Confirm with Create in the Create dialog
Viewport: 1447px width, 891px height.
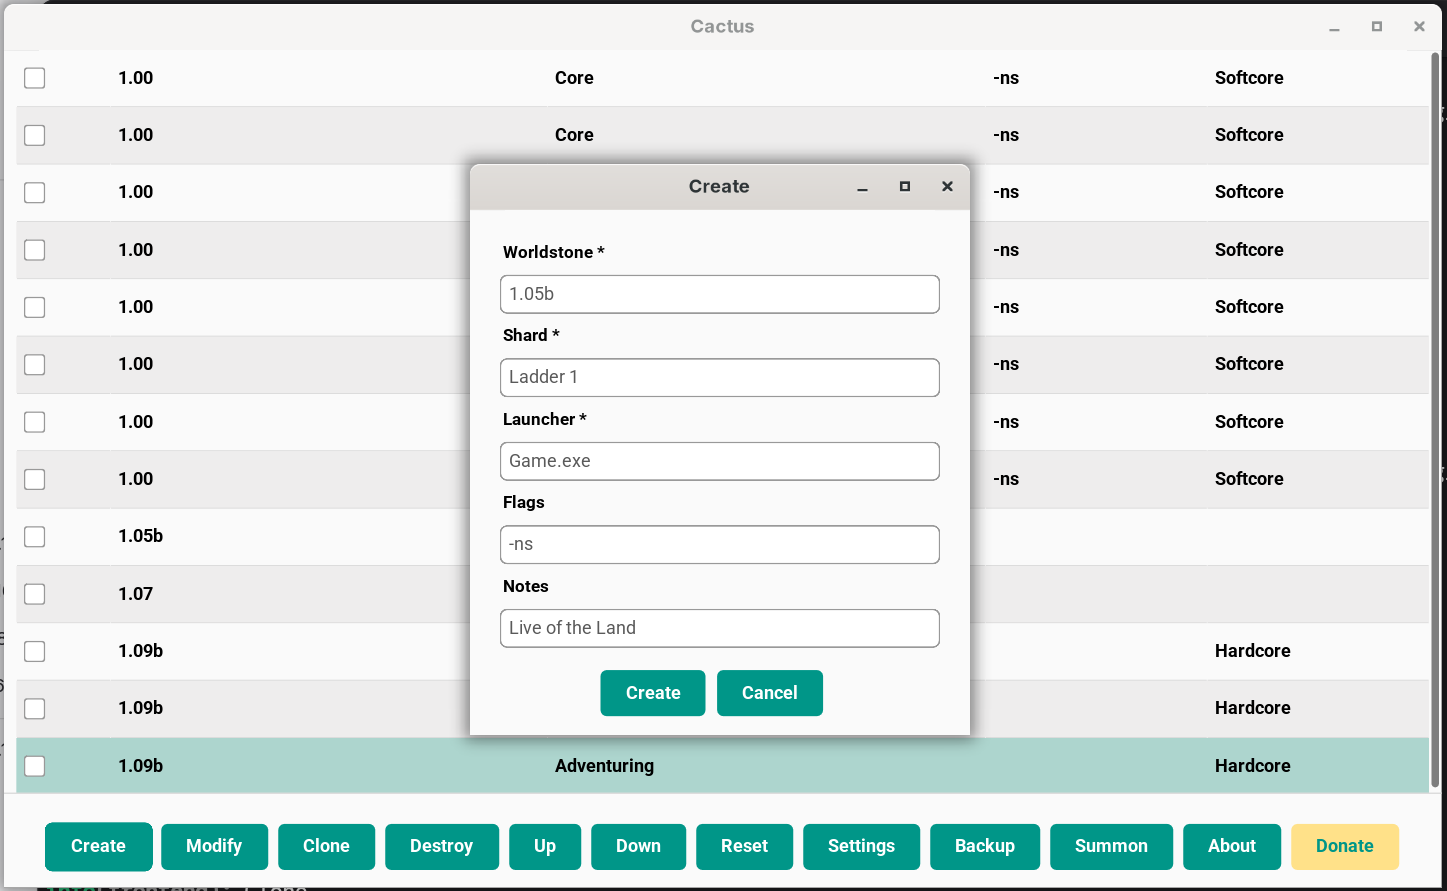coord(652,693)
